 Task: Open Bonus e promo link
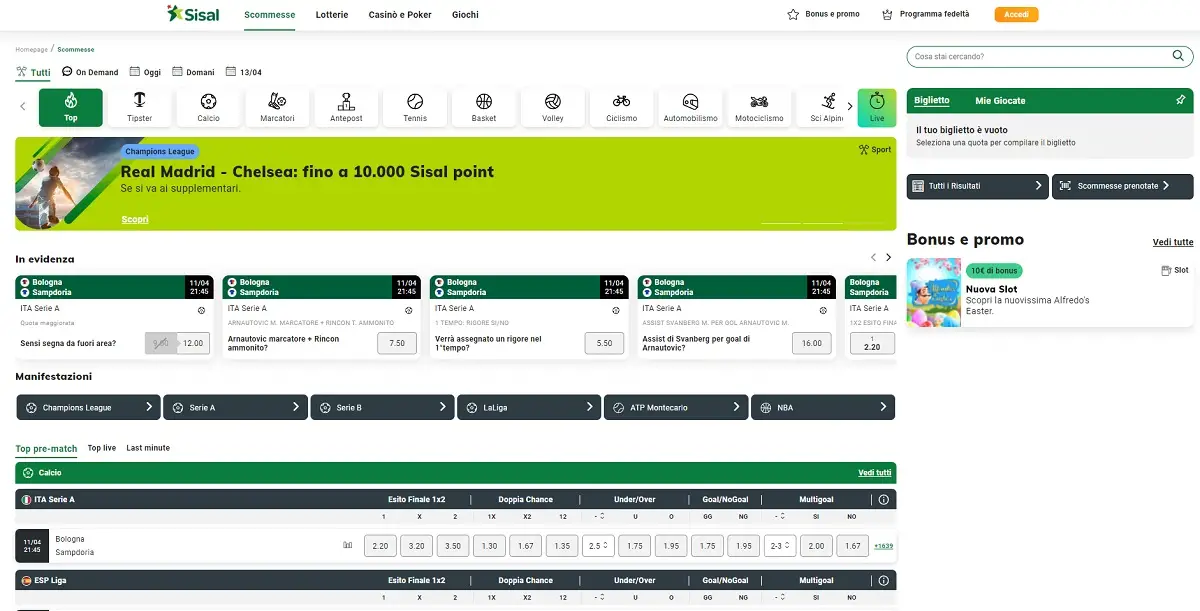[x=823, y=15]
